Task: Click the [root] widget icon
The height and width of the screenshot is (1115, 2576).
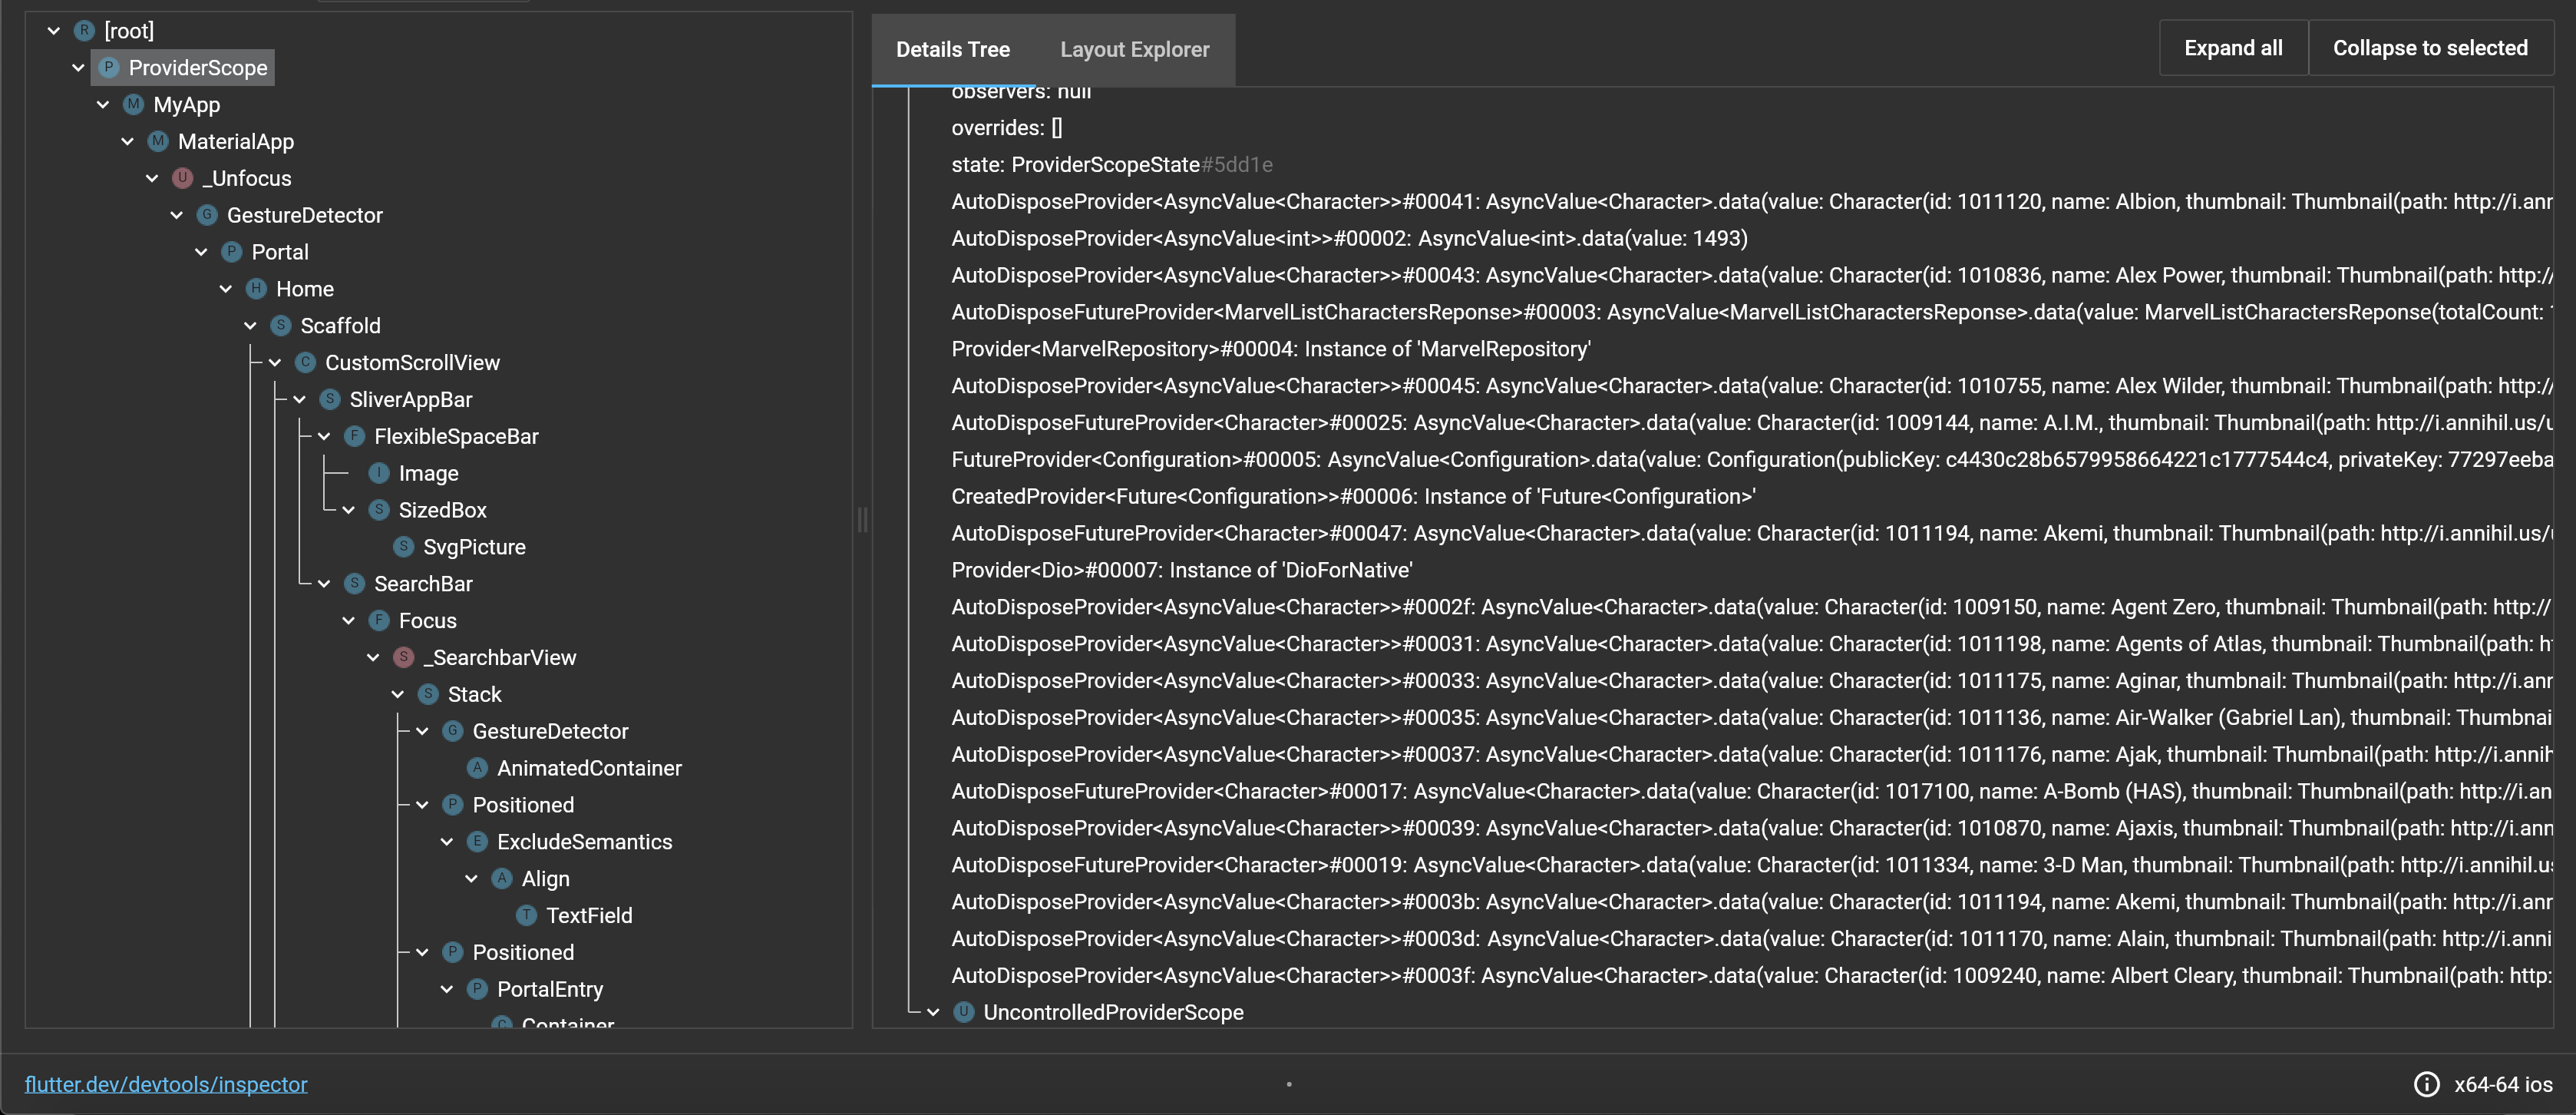Action: [84, 31]
